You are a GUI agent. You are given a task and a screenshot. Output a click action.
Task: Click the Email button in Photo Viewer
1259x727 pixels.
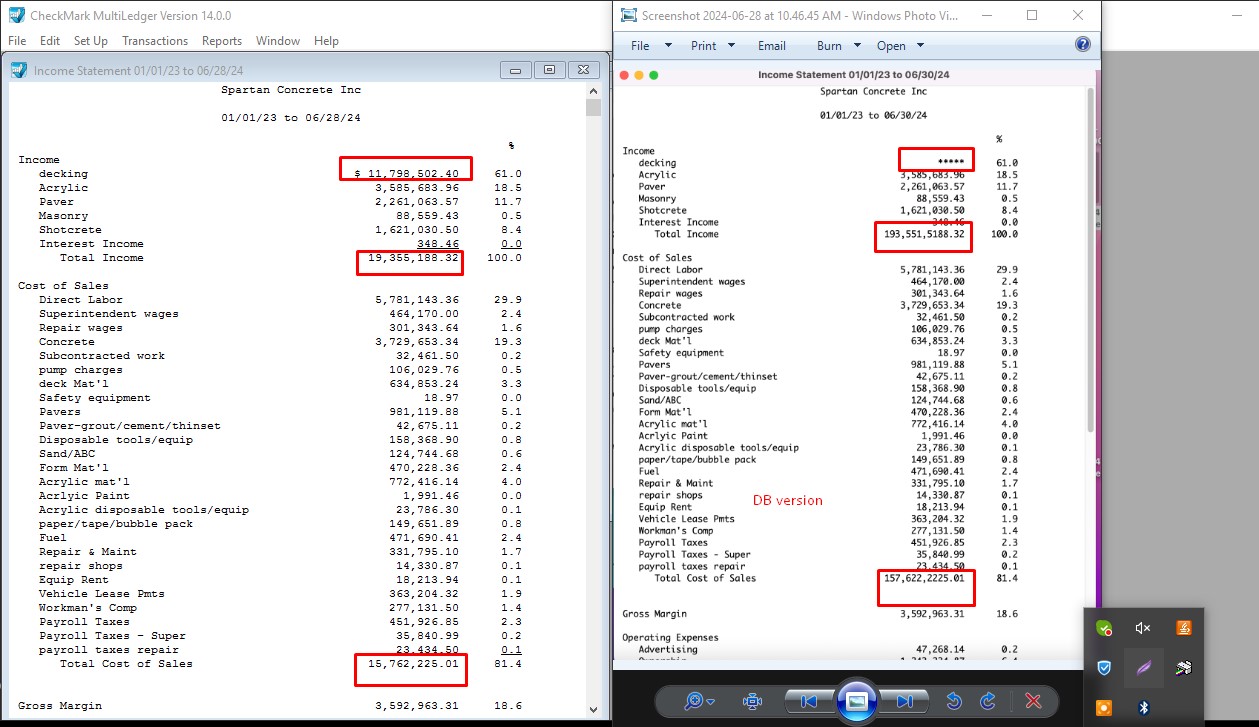coord(771,45)
